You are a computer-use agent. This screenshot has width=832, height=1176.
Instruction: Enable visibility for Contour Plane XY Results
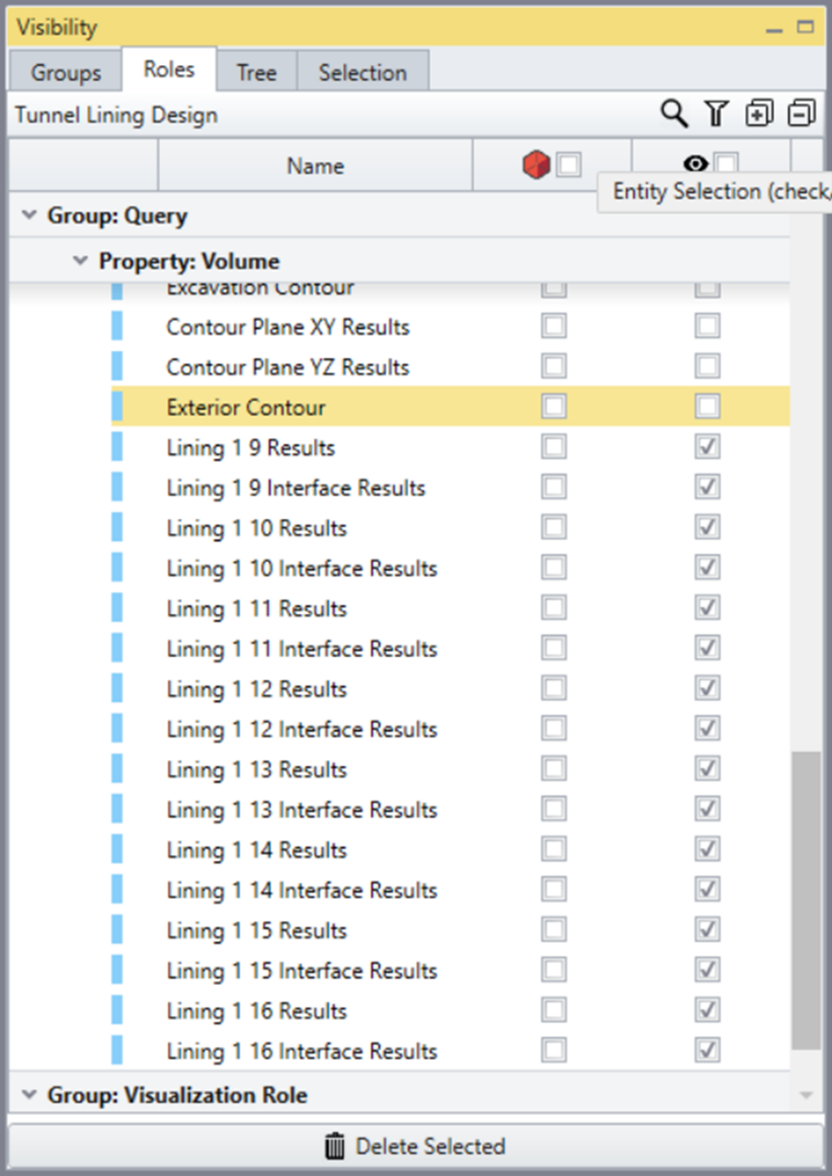click(x=707, y=326)
